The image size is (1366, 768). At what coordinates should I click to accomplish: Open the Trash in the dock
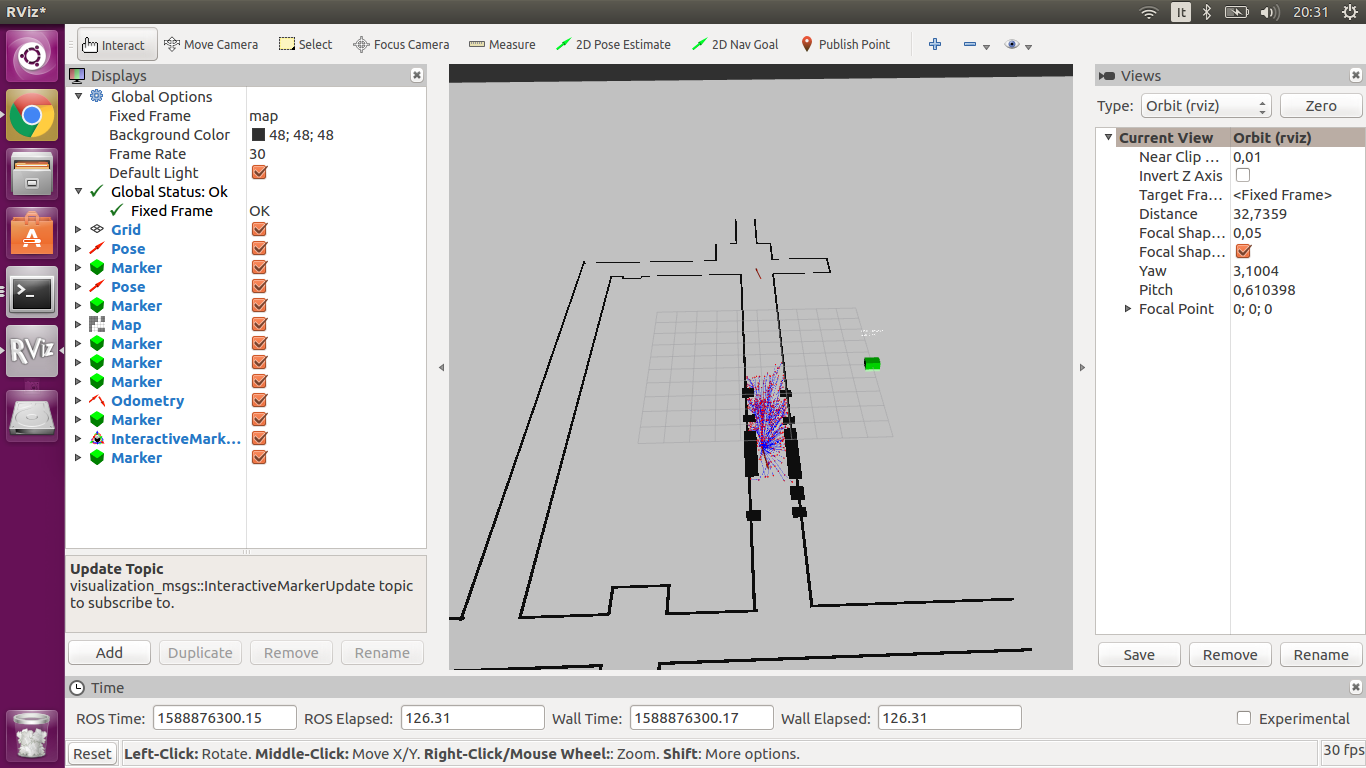[32, 734]
